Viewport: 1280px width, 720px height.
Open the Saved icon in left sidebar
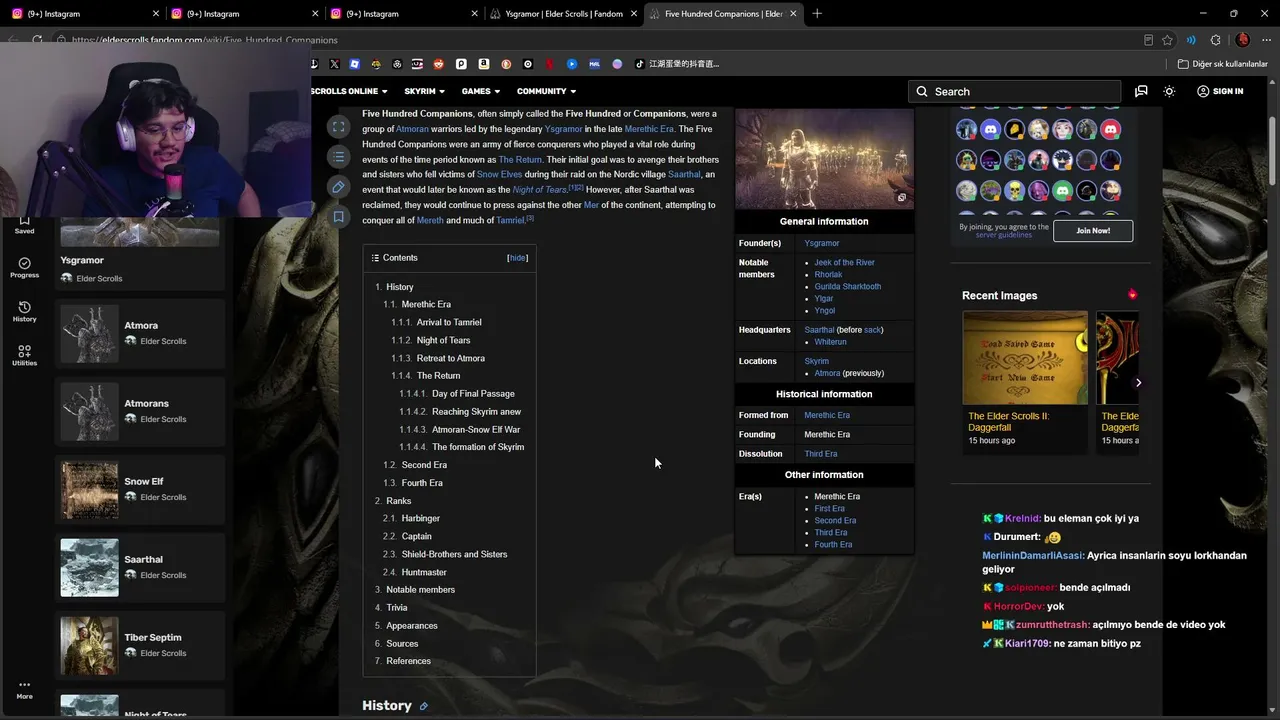[24, 224]
